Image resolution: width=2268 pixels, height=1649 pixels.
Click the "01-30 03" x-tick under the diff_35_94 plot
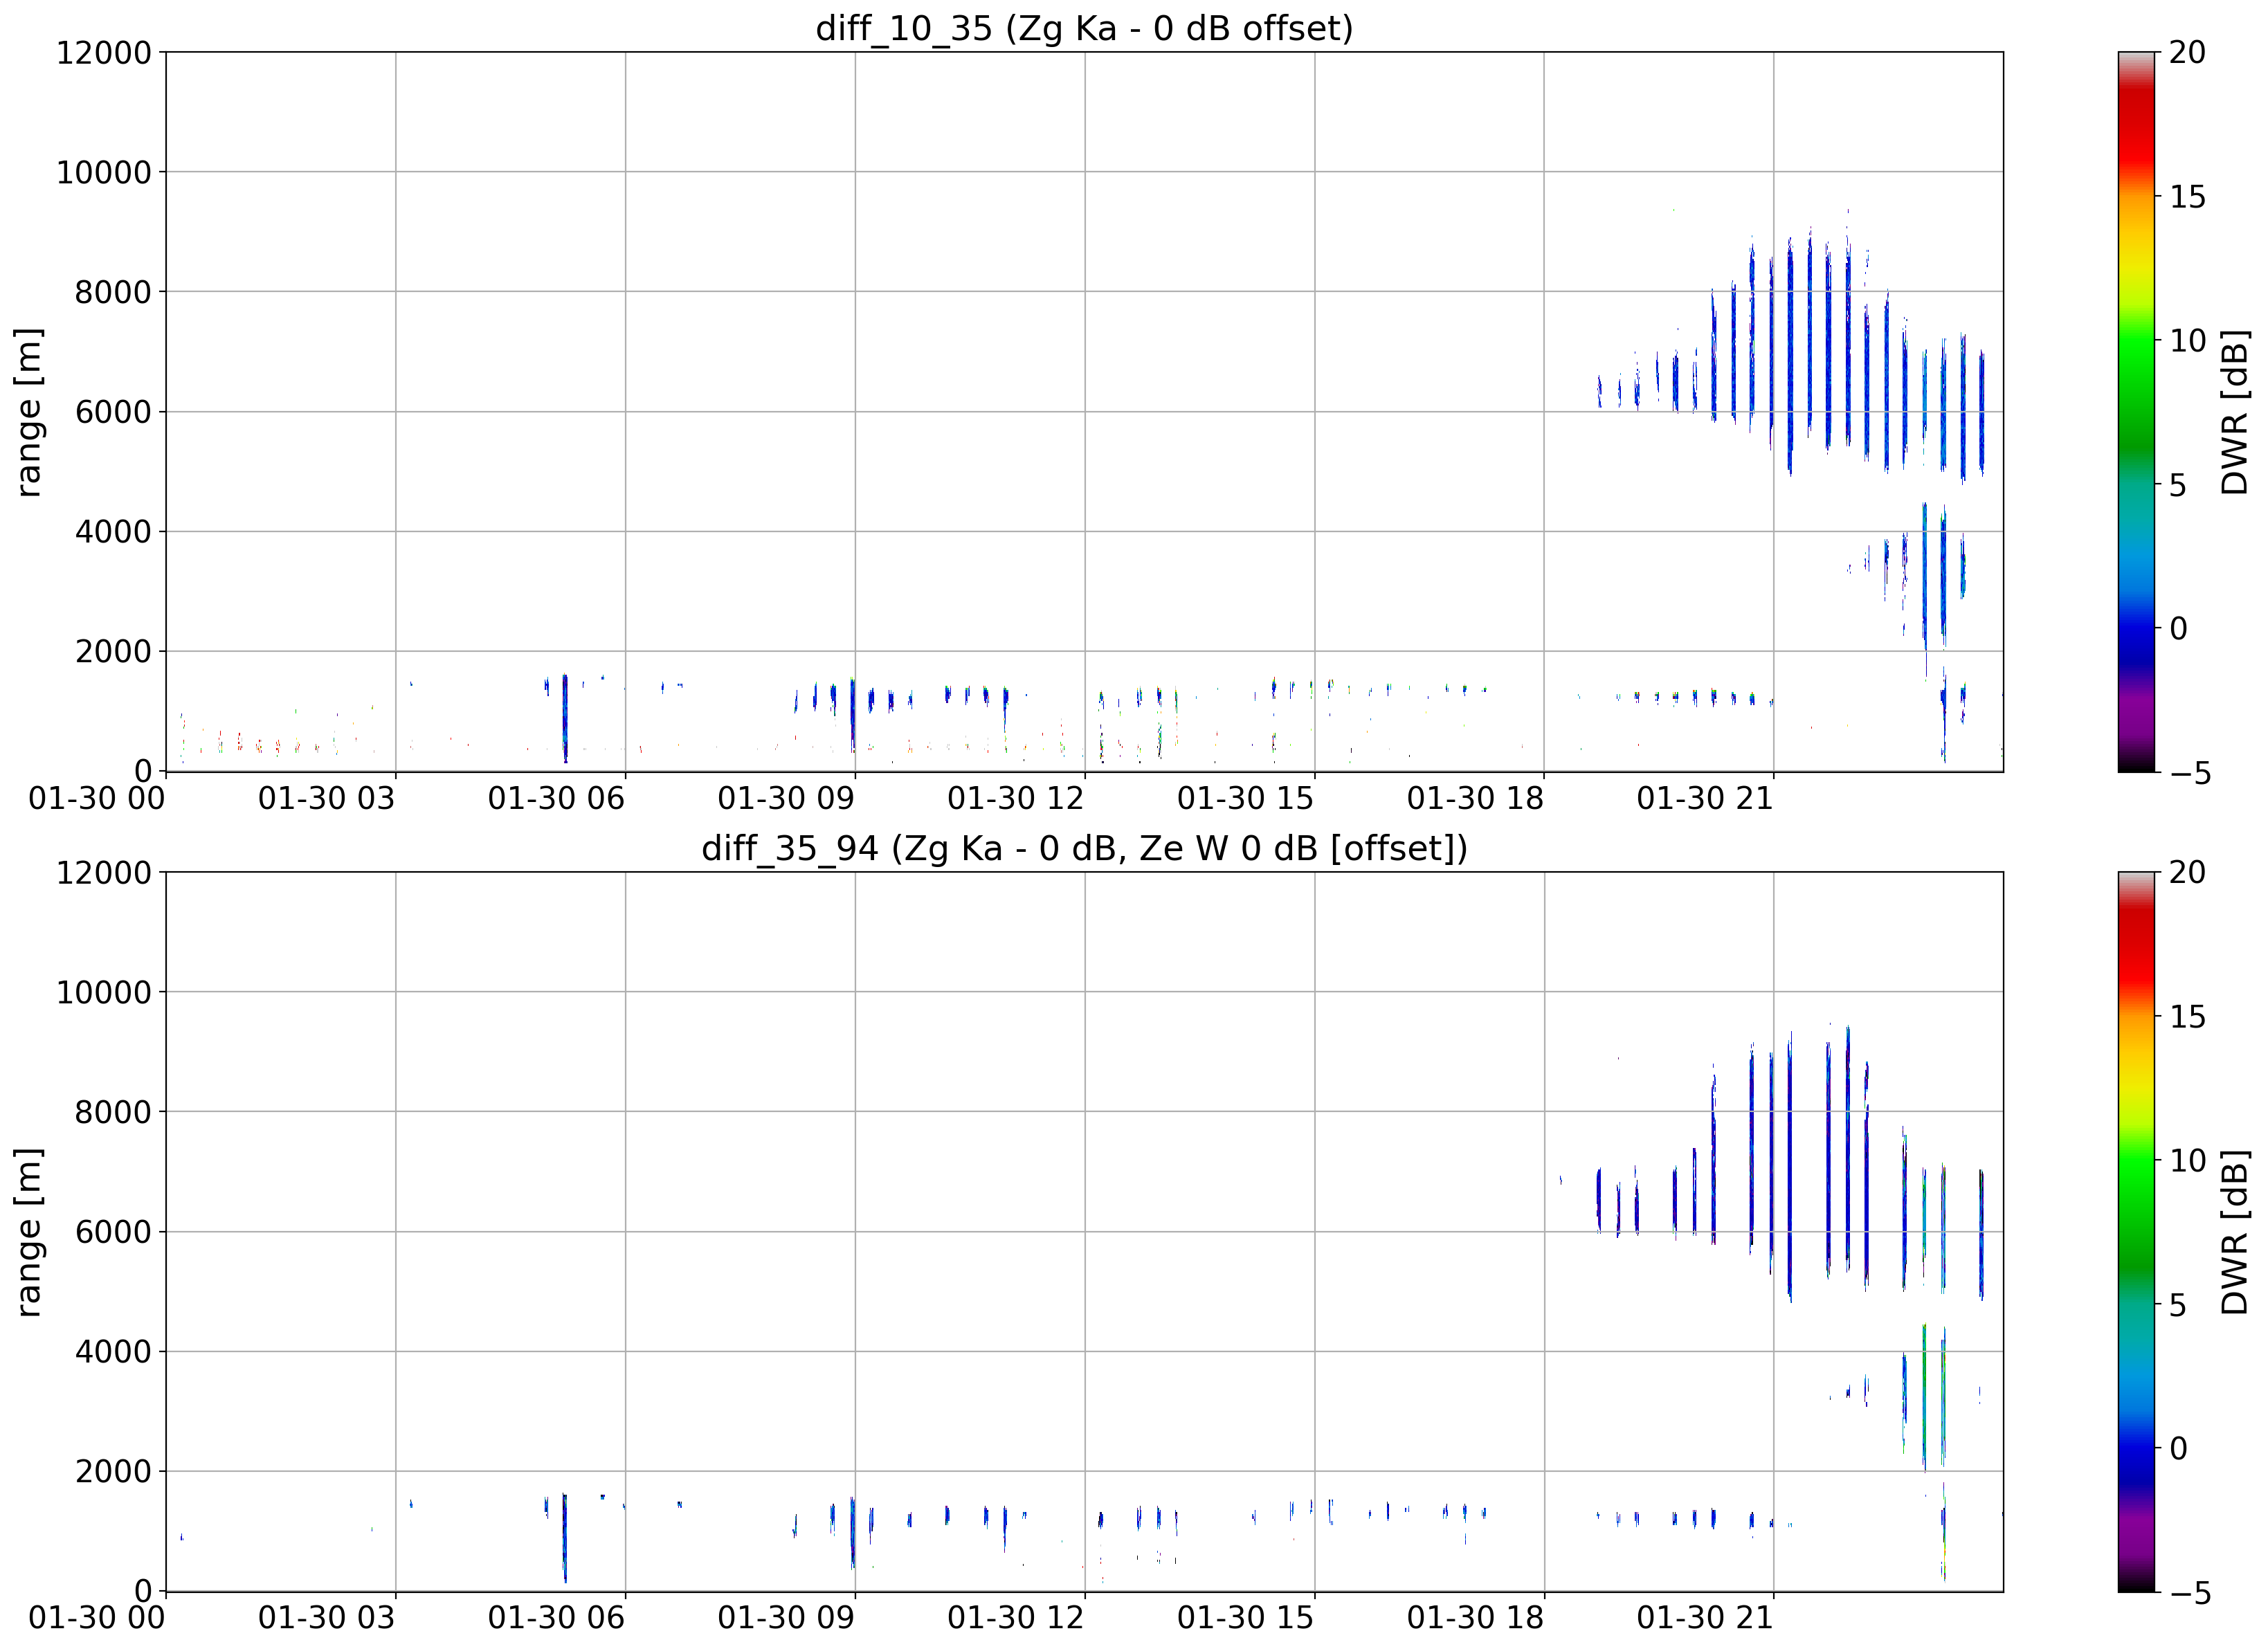(327, 1618)
